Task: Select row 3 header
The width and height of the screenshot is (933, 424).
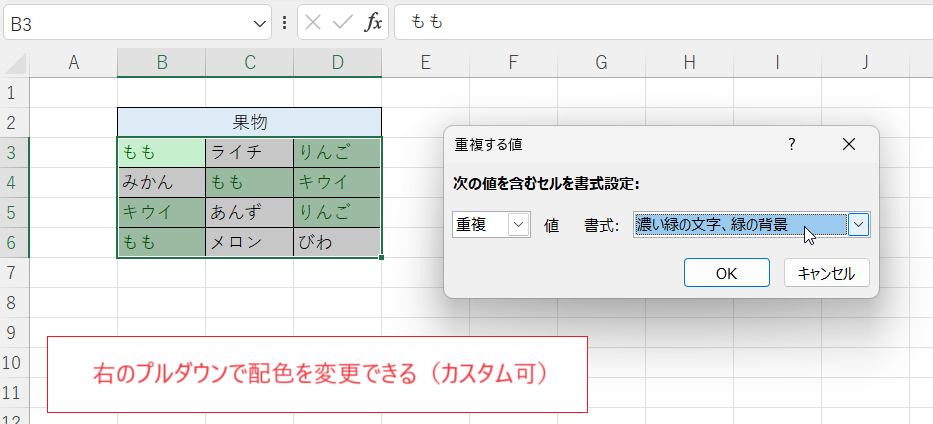Action: pos(14,153)
